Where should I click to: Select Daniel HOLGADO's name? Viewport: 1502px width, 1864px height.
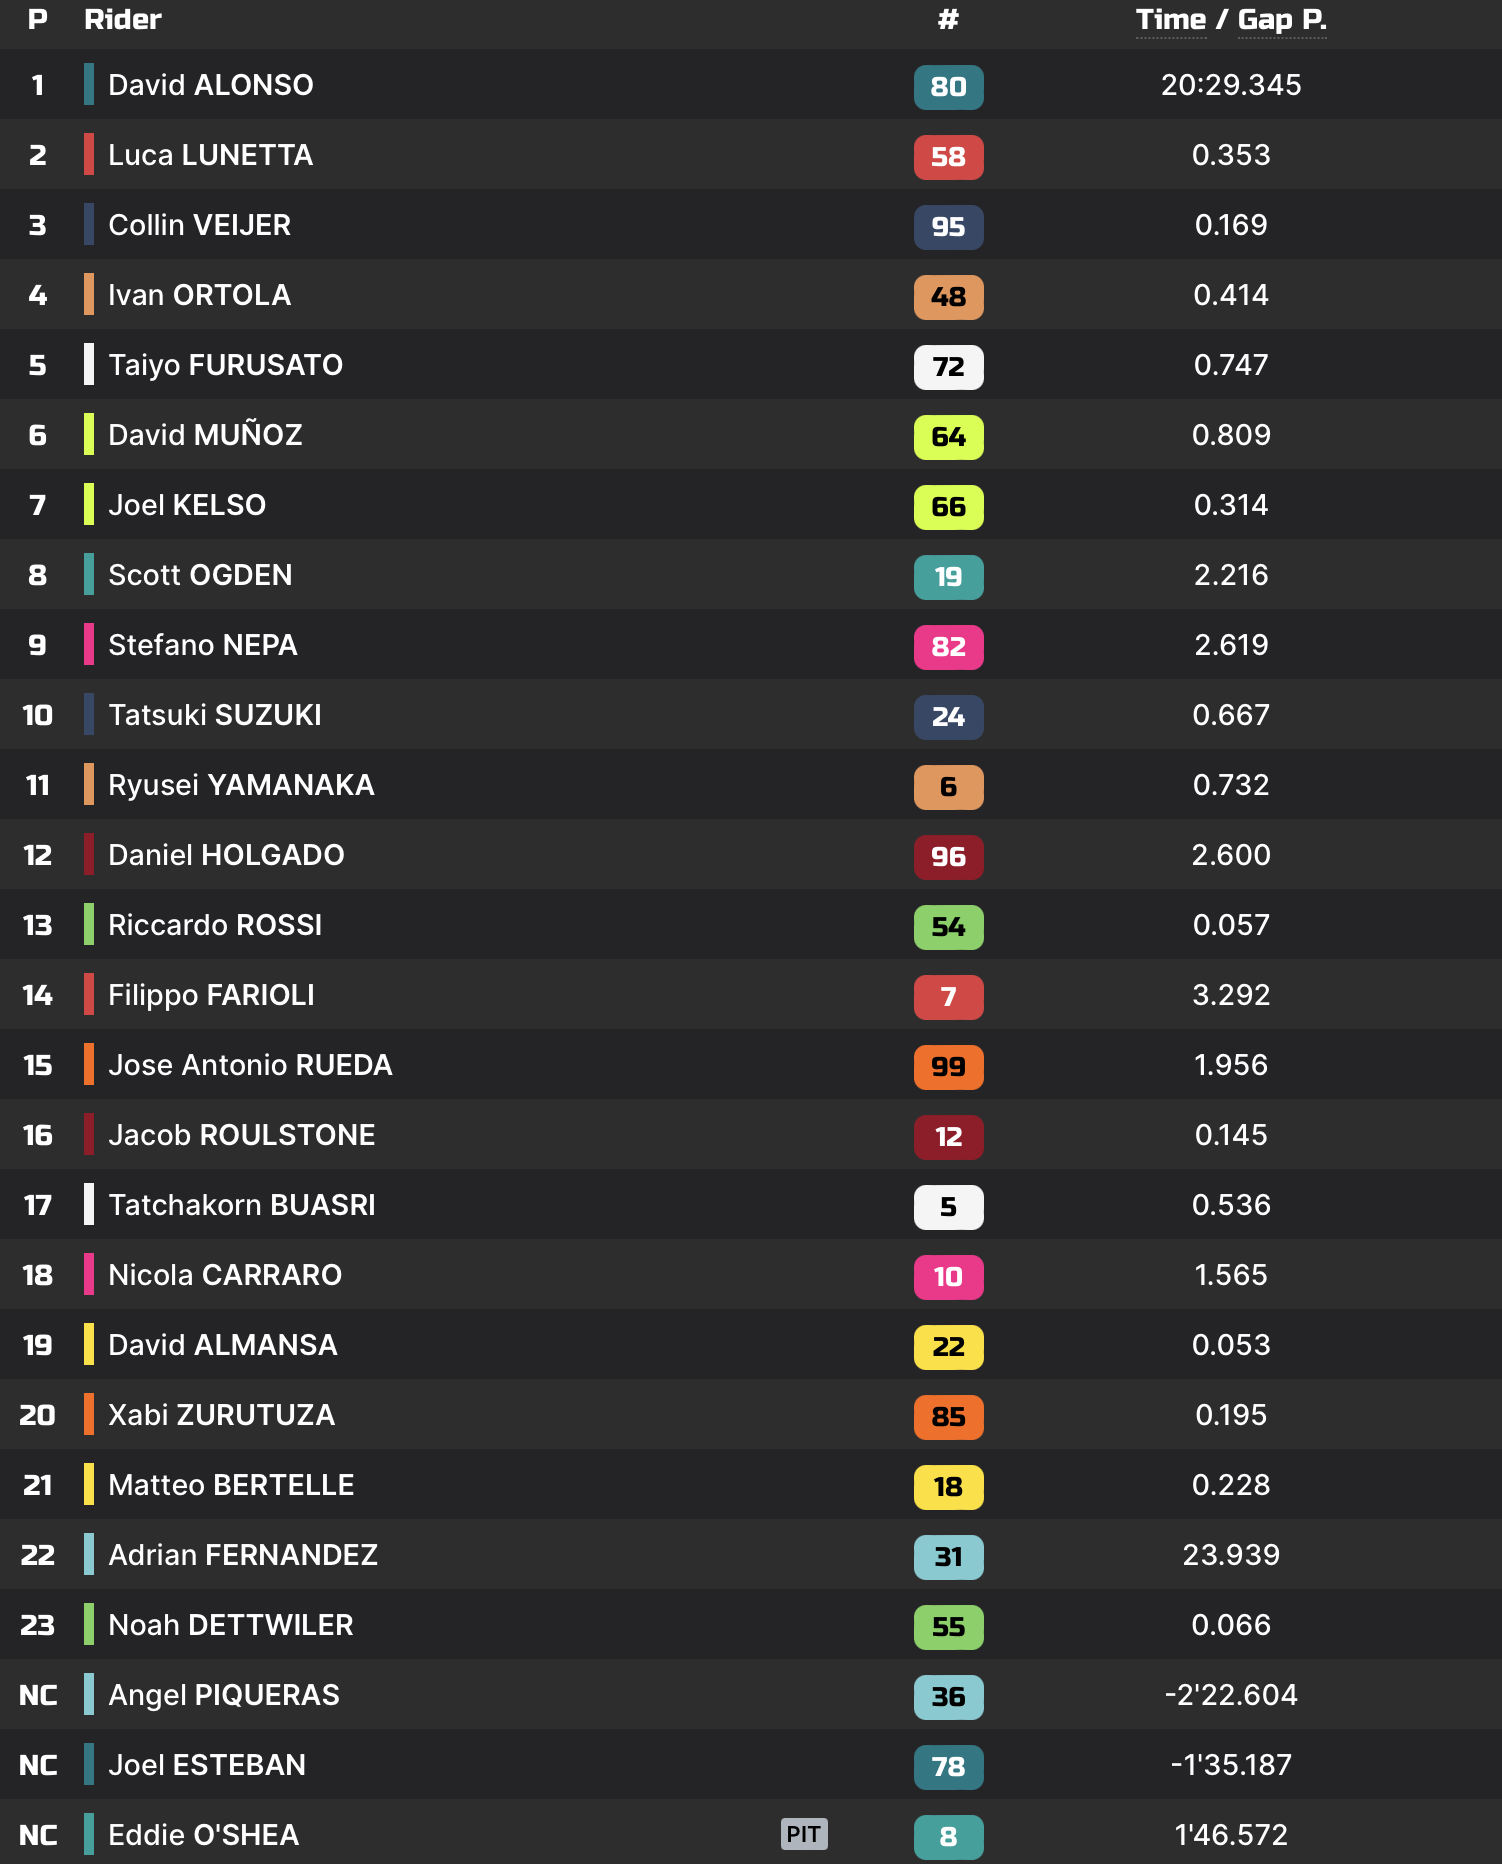226,855
